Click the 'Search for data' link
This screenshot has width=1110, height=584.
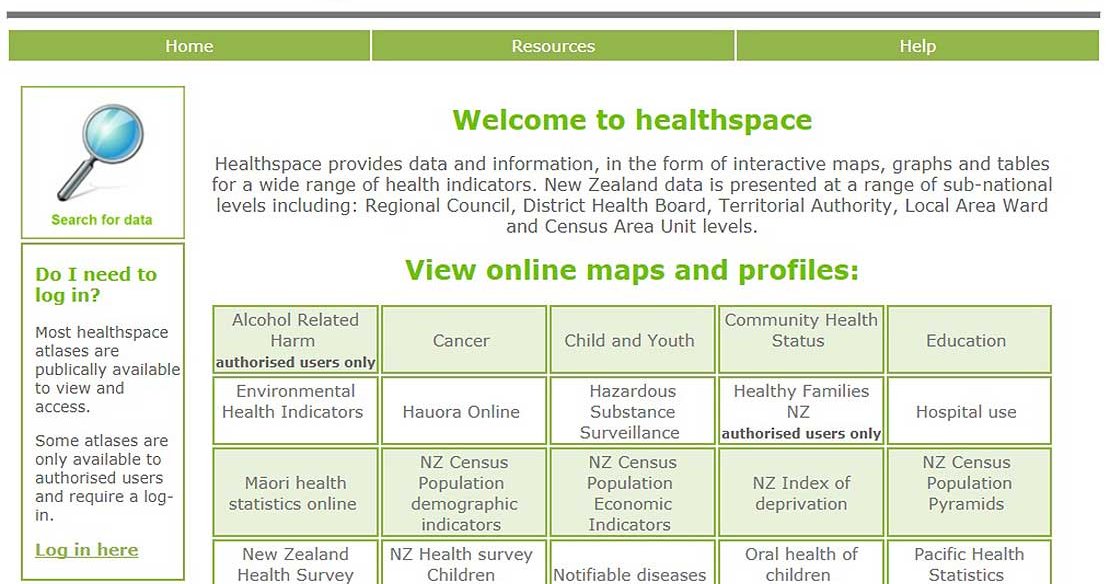click(102, 220)
